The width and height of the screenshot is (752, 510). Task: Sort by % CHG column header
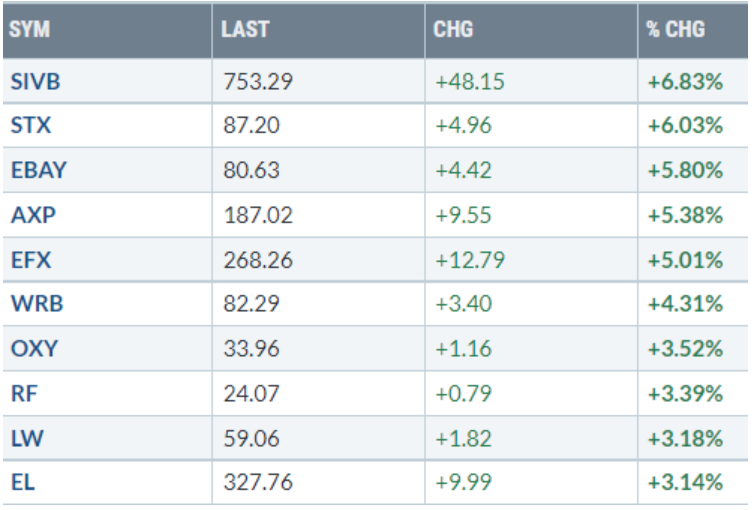coord(675,30)
